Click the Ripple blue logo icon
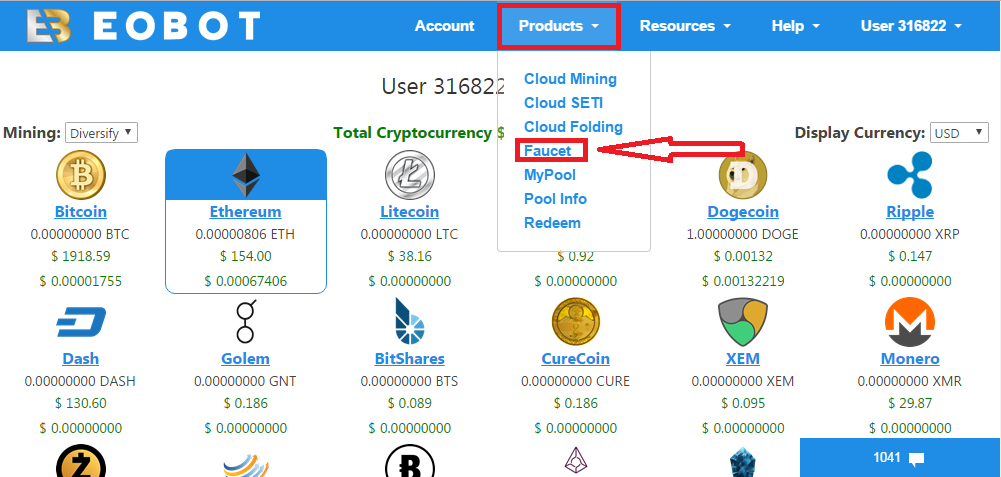This screenshot has height=477, width=1001. (x=910, y=174)
